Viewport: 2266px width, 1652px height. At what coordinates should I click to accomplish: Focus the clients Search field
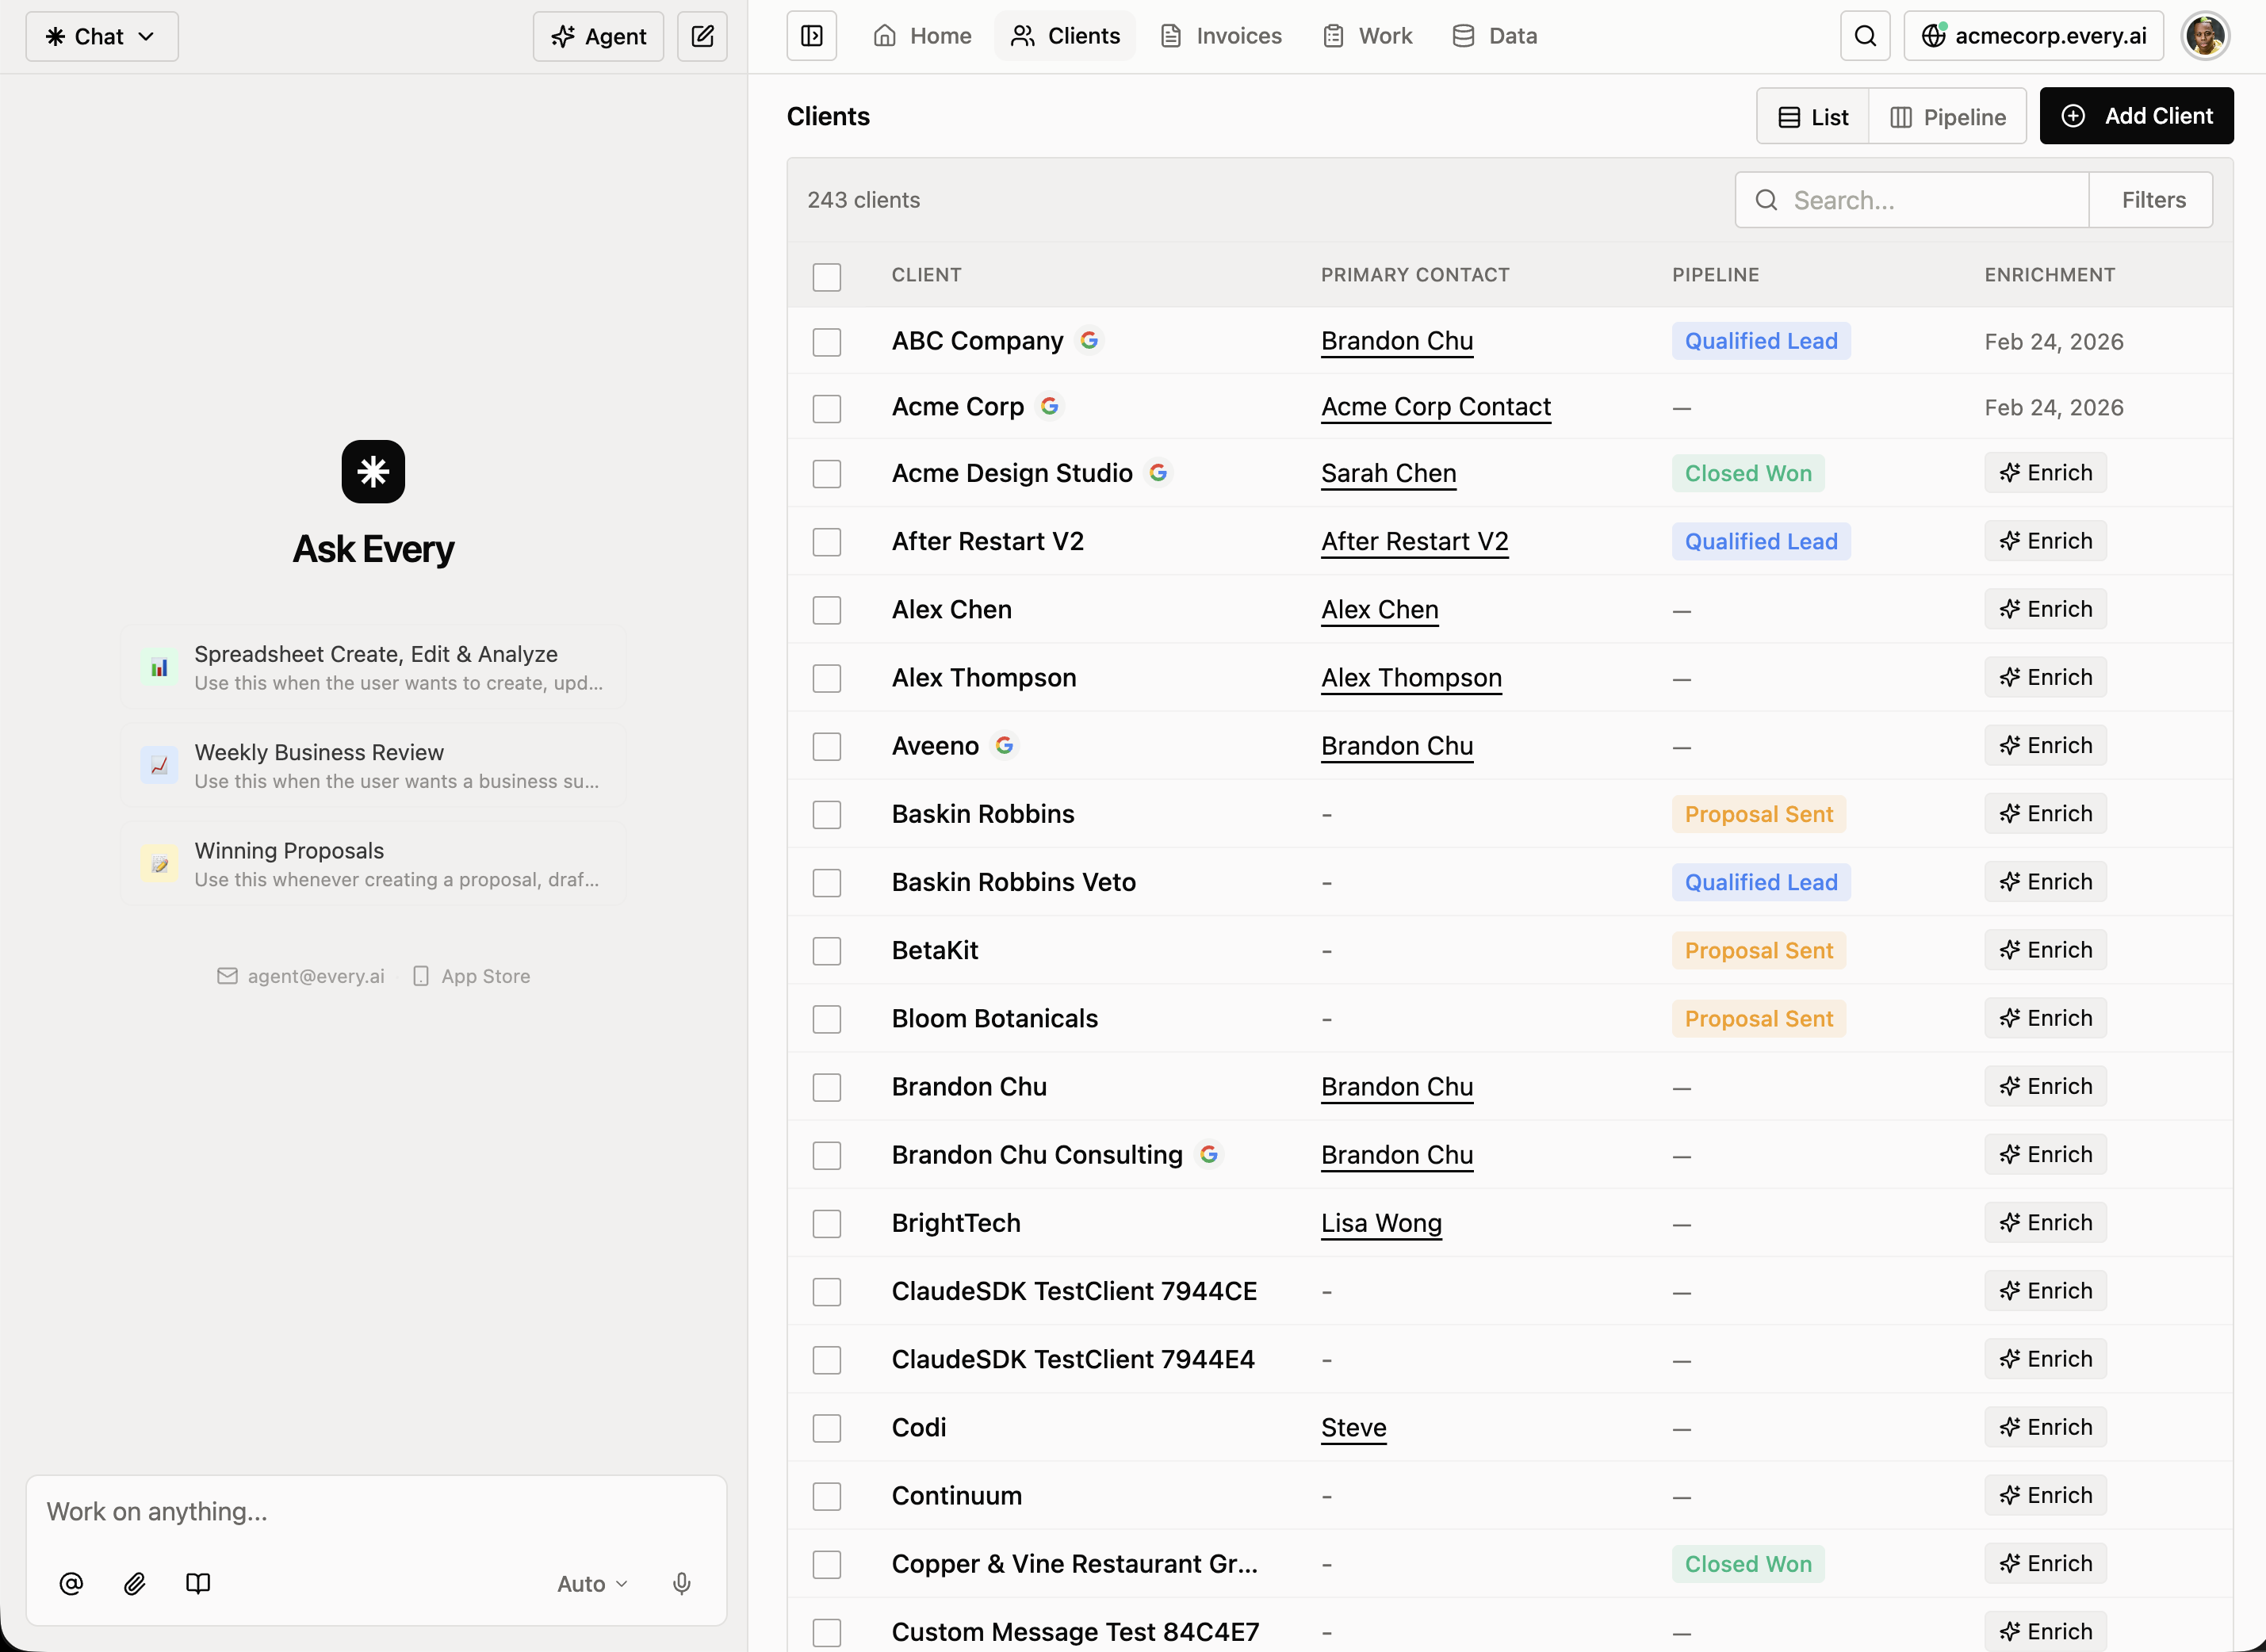point(1912,200)
